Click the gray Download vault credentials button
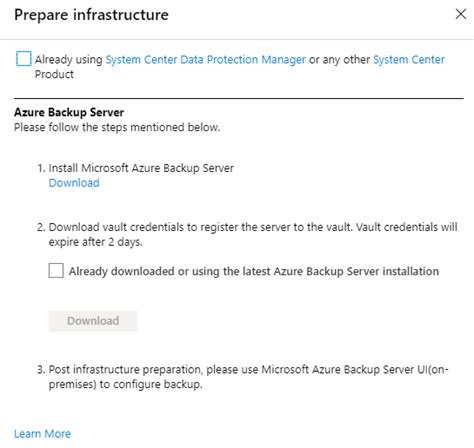Viewport: 474px width, 448px height. pyautogui.click(x=93, y=321)
